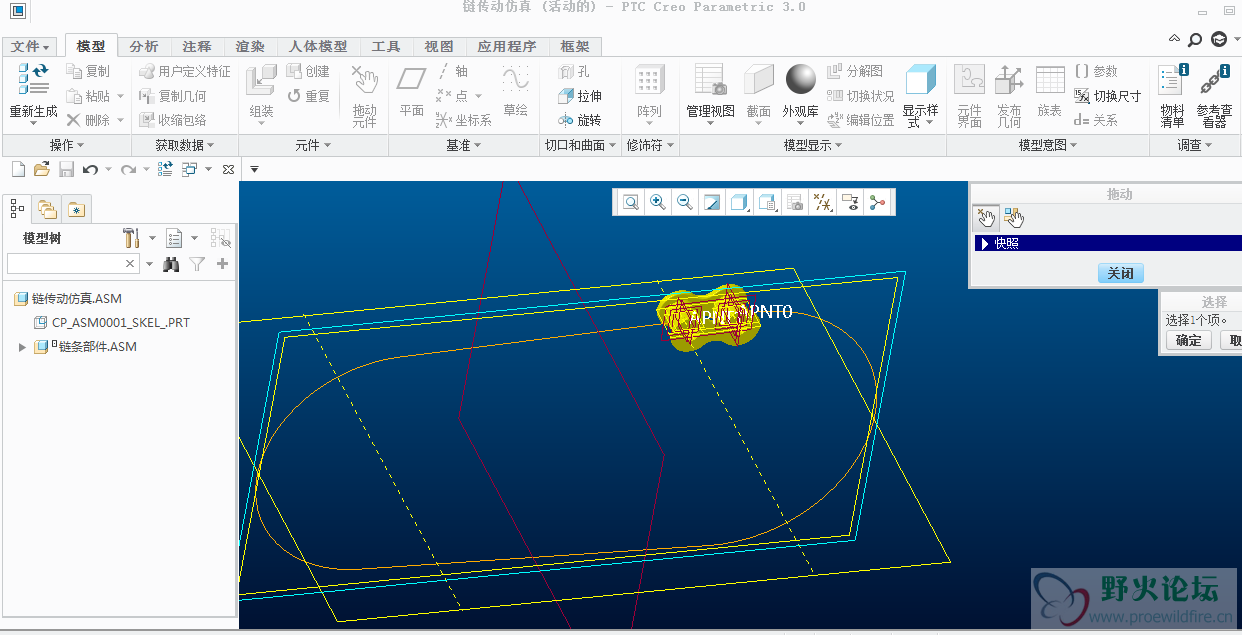
Task: Click the Datum Display Filters icon
Action: pos(822,203)
